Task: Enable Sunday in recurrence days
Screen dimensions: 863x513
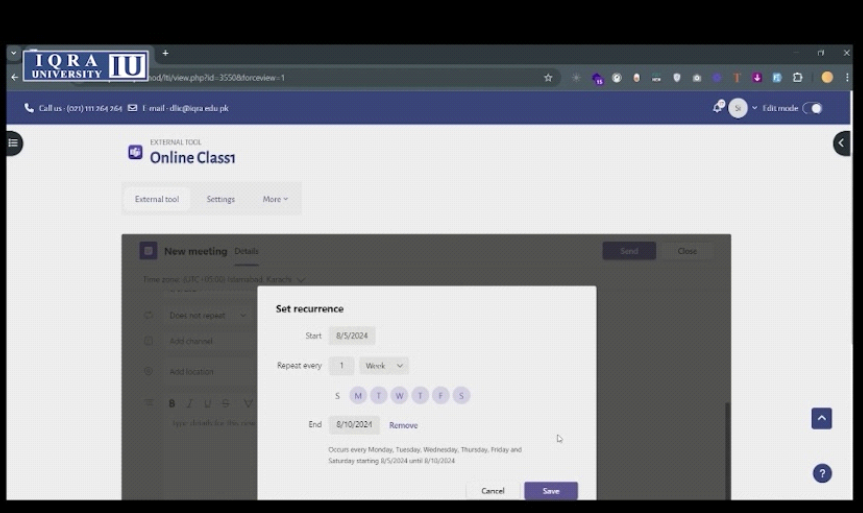Action: pyautogui.click(x=337, y=396)
